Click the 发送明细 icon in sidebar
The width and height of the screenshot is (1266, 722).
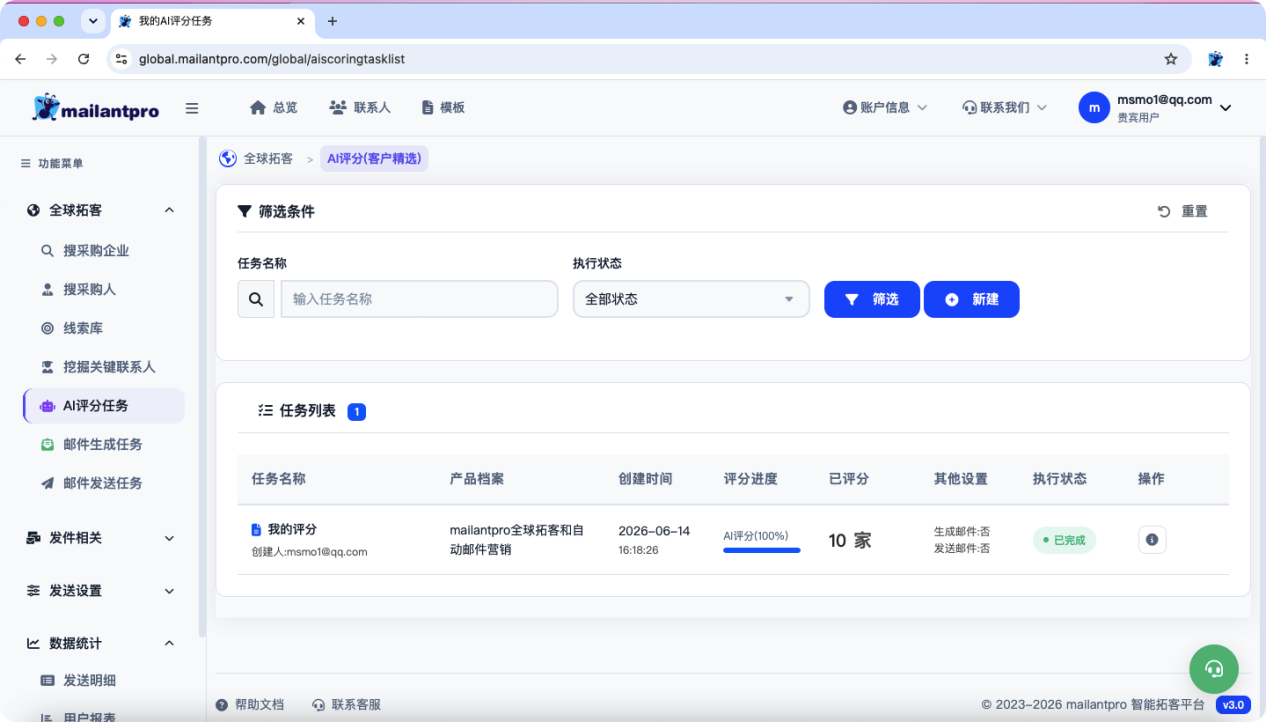click(x=47, y=680)
